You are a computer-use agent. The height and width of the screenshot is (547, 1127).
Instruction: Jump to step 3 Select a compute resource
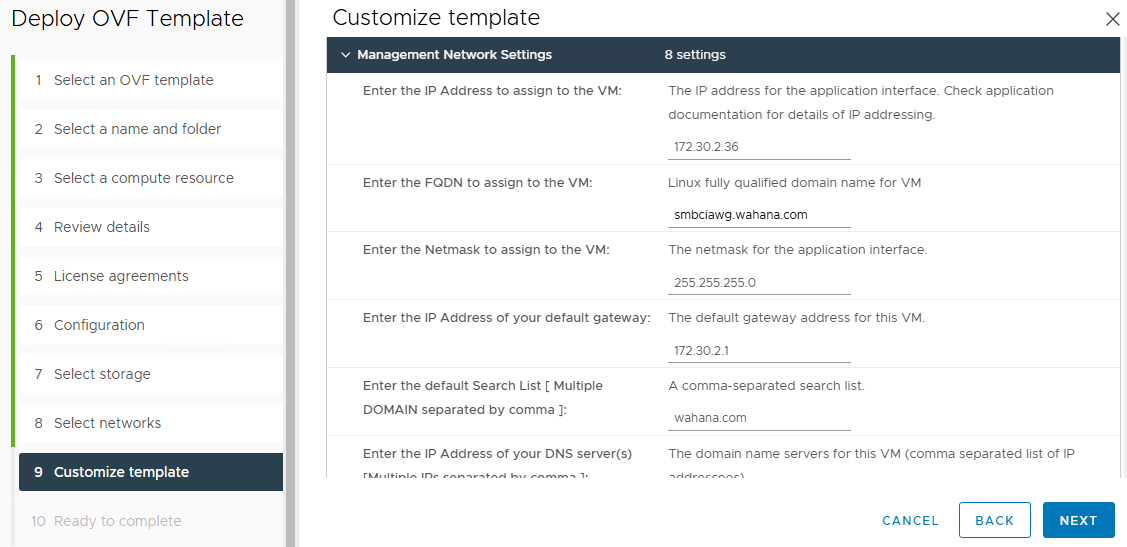click(143, 178)
